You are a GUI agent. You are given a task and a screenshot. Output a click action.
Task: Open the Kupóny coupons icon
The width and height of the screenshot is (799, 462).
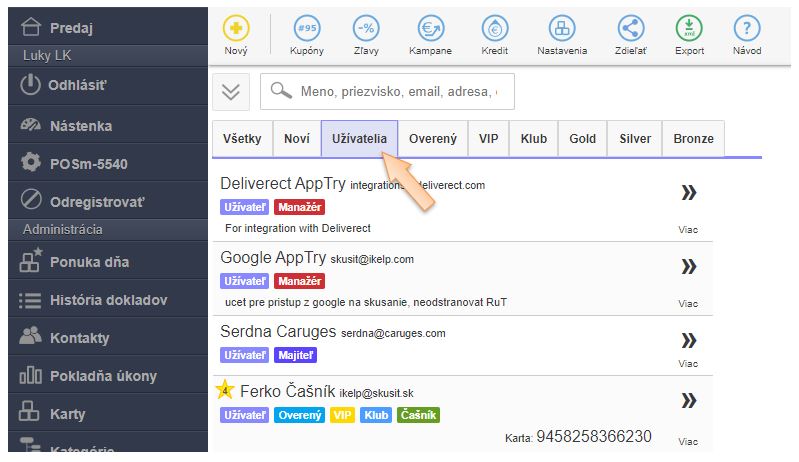307,30
